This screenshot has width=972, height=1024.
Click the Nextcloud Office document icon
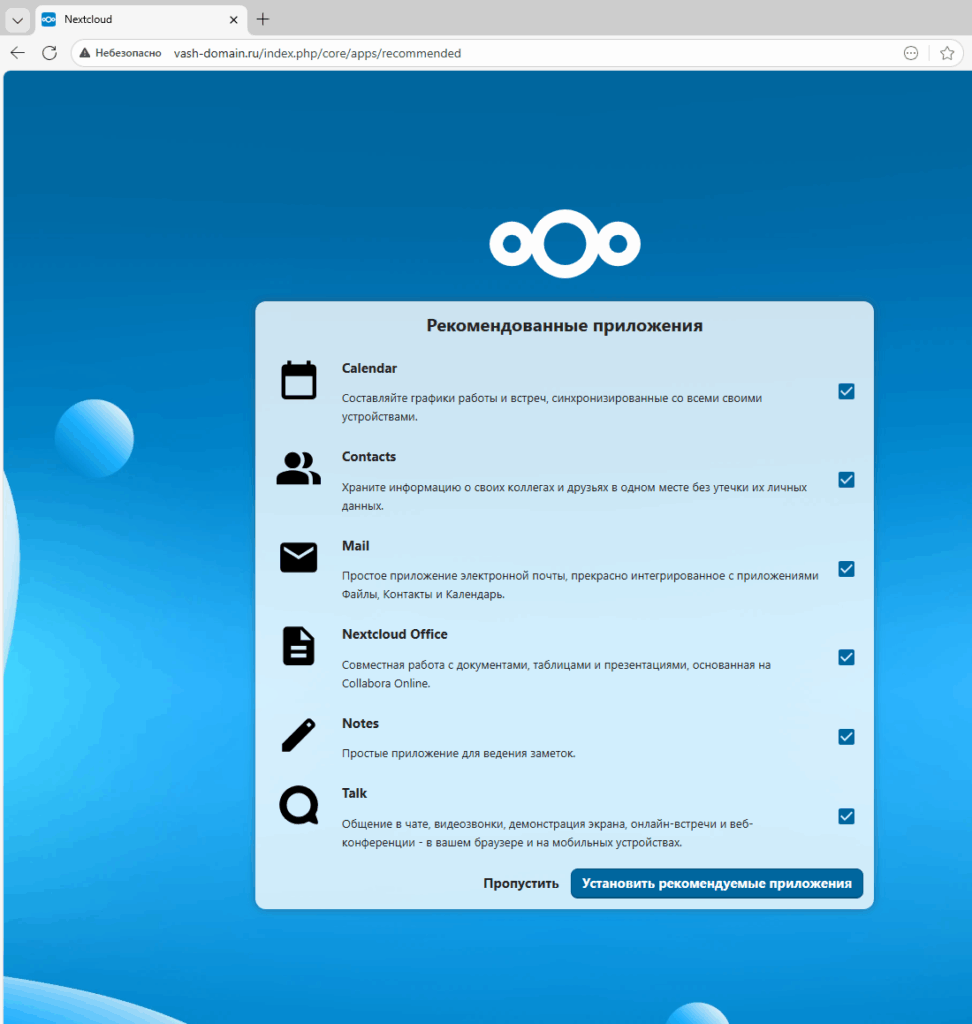[x=299, y=646]
